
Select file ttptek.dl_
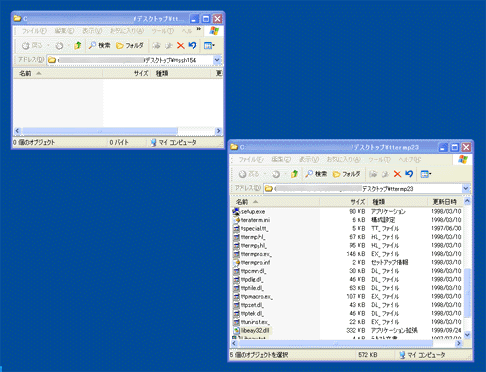point(253,314)
